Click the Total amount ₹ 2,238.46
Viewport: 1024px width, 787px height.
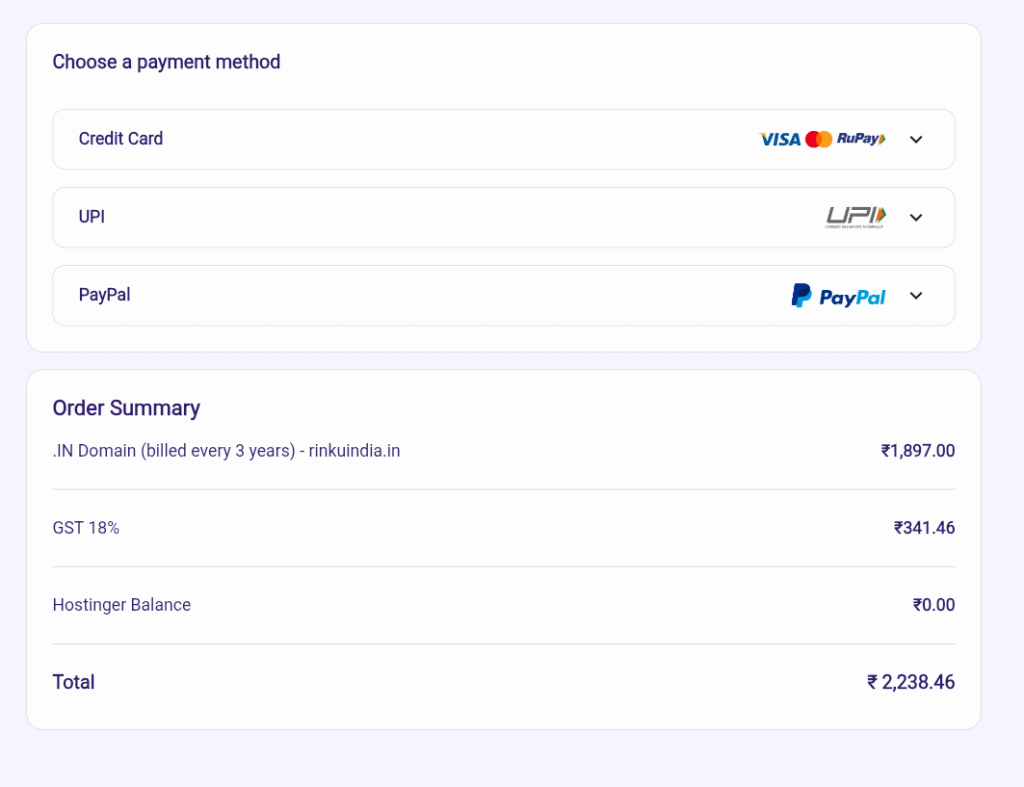coord(911,683)
